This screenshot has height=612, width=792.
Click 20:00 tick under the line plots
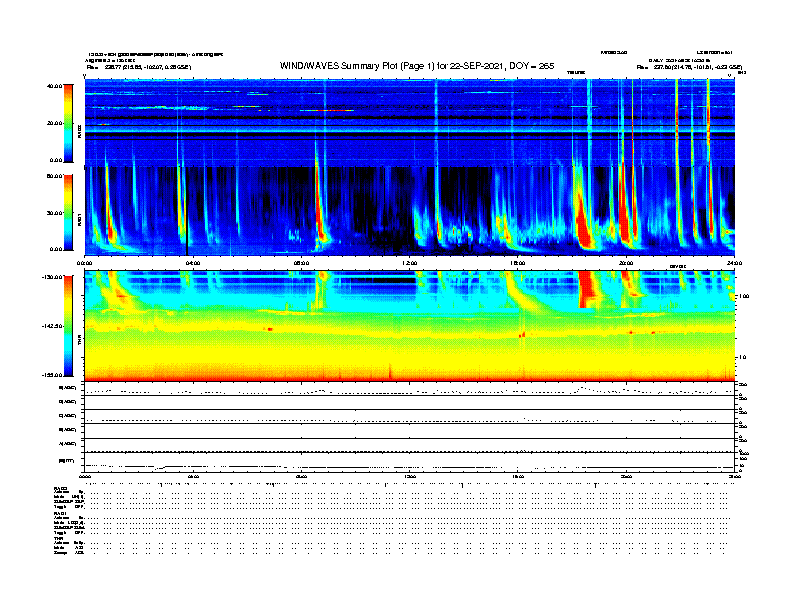pos(626,476)
